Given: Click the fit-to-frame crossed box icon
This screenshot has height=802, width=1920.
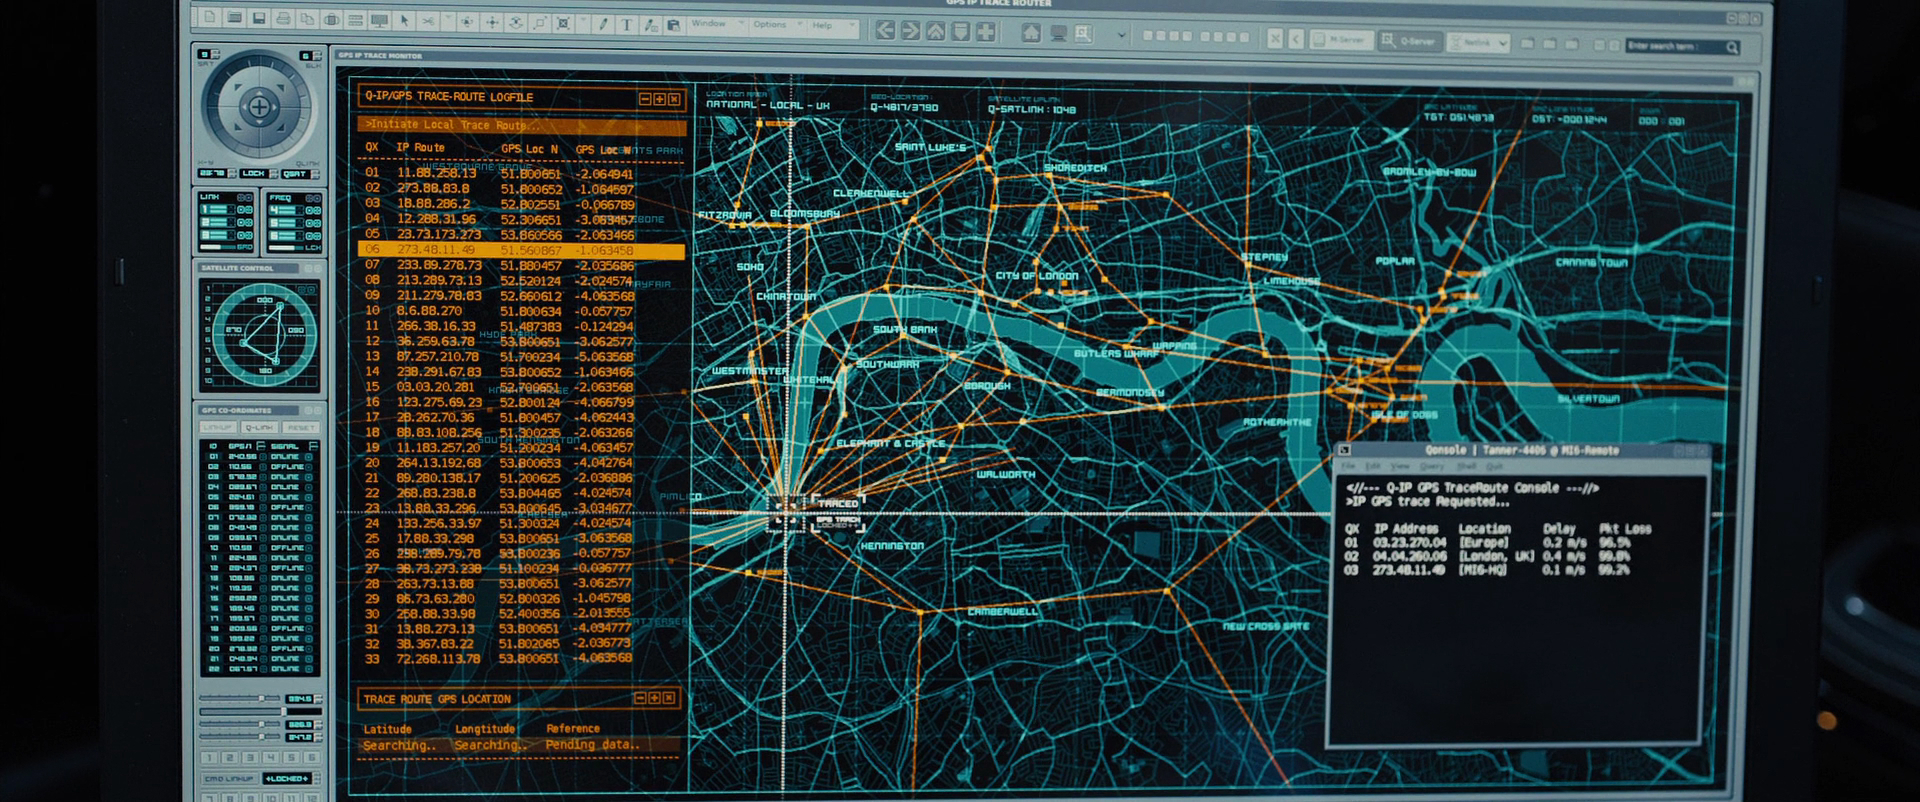Looking at the screenshot, I should (x=563, y=24).
